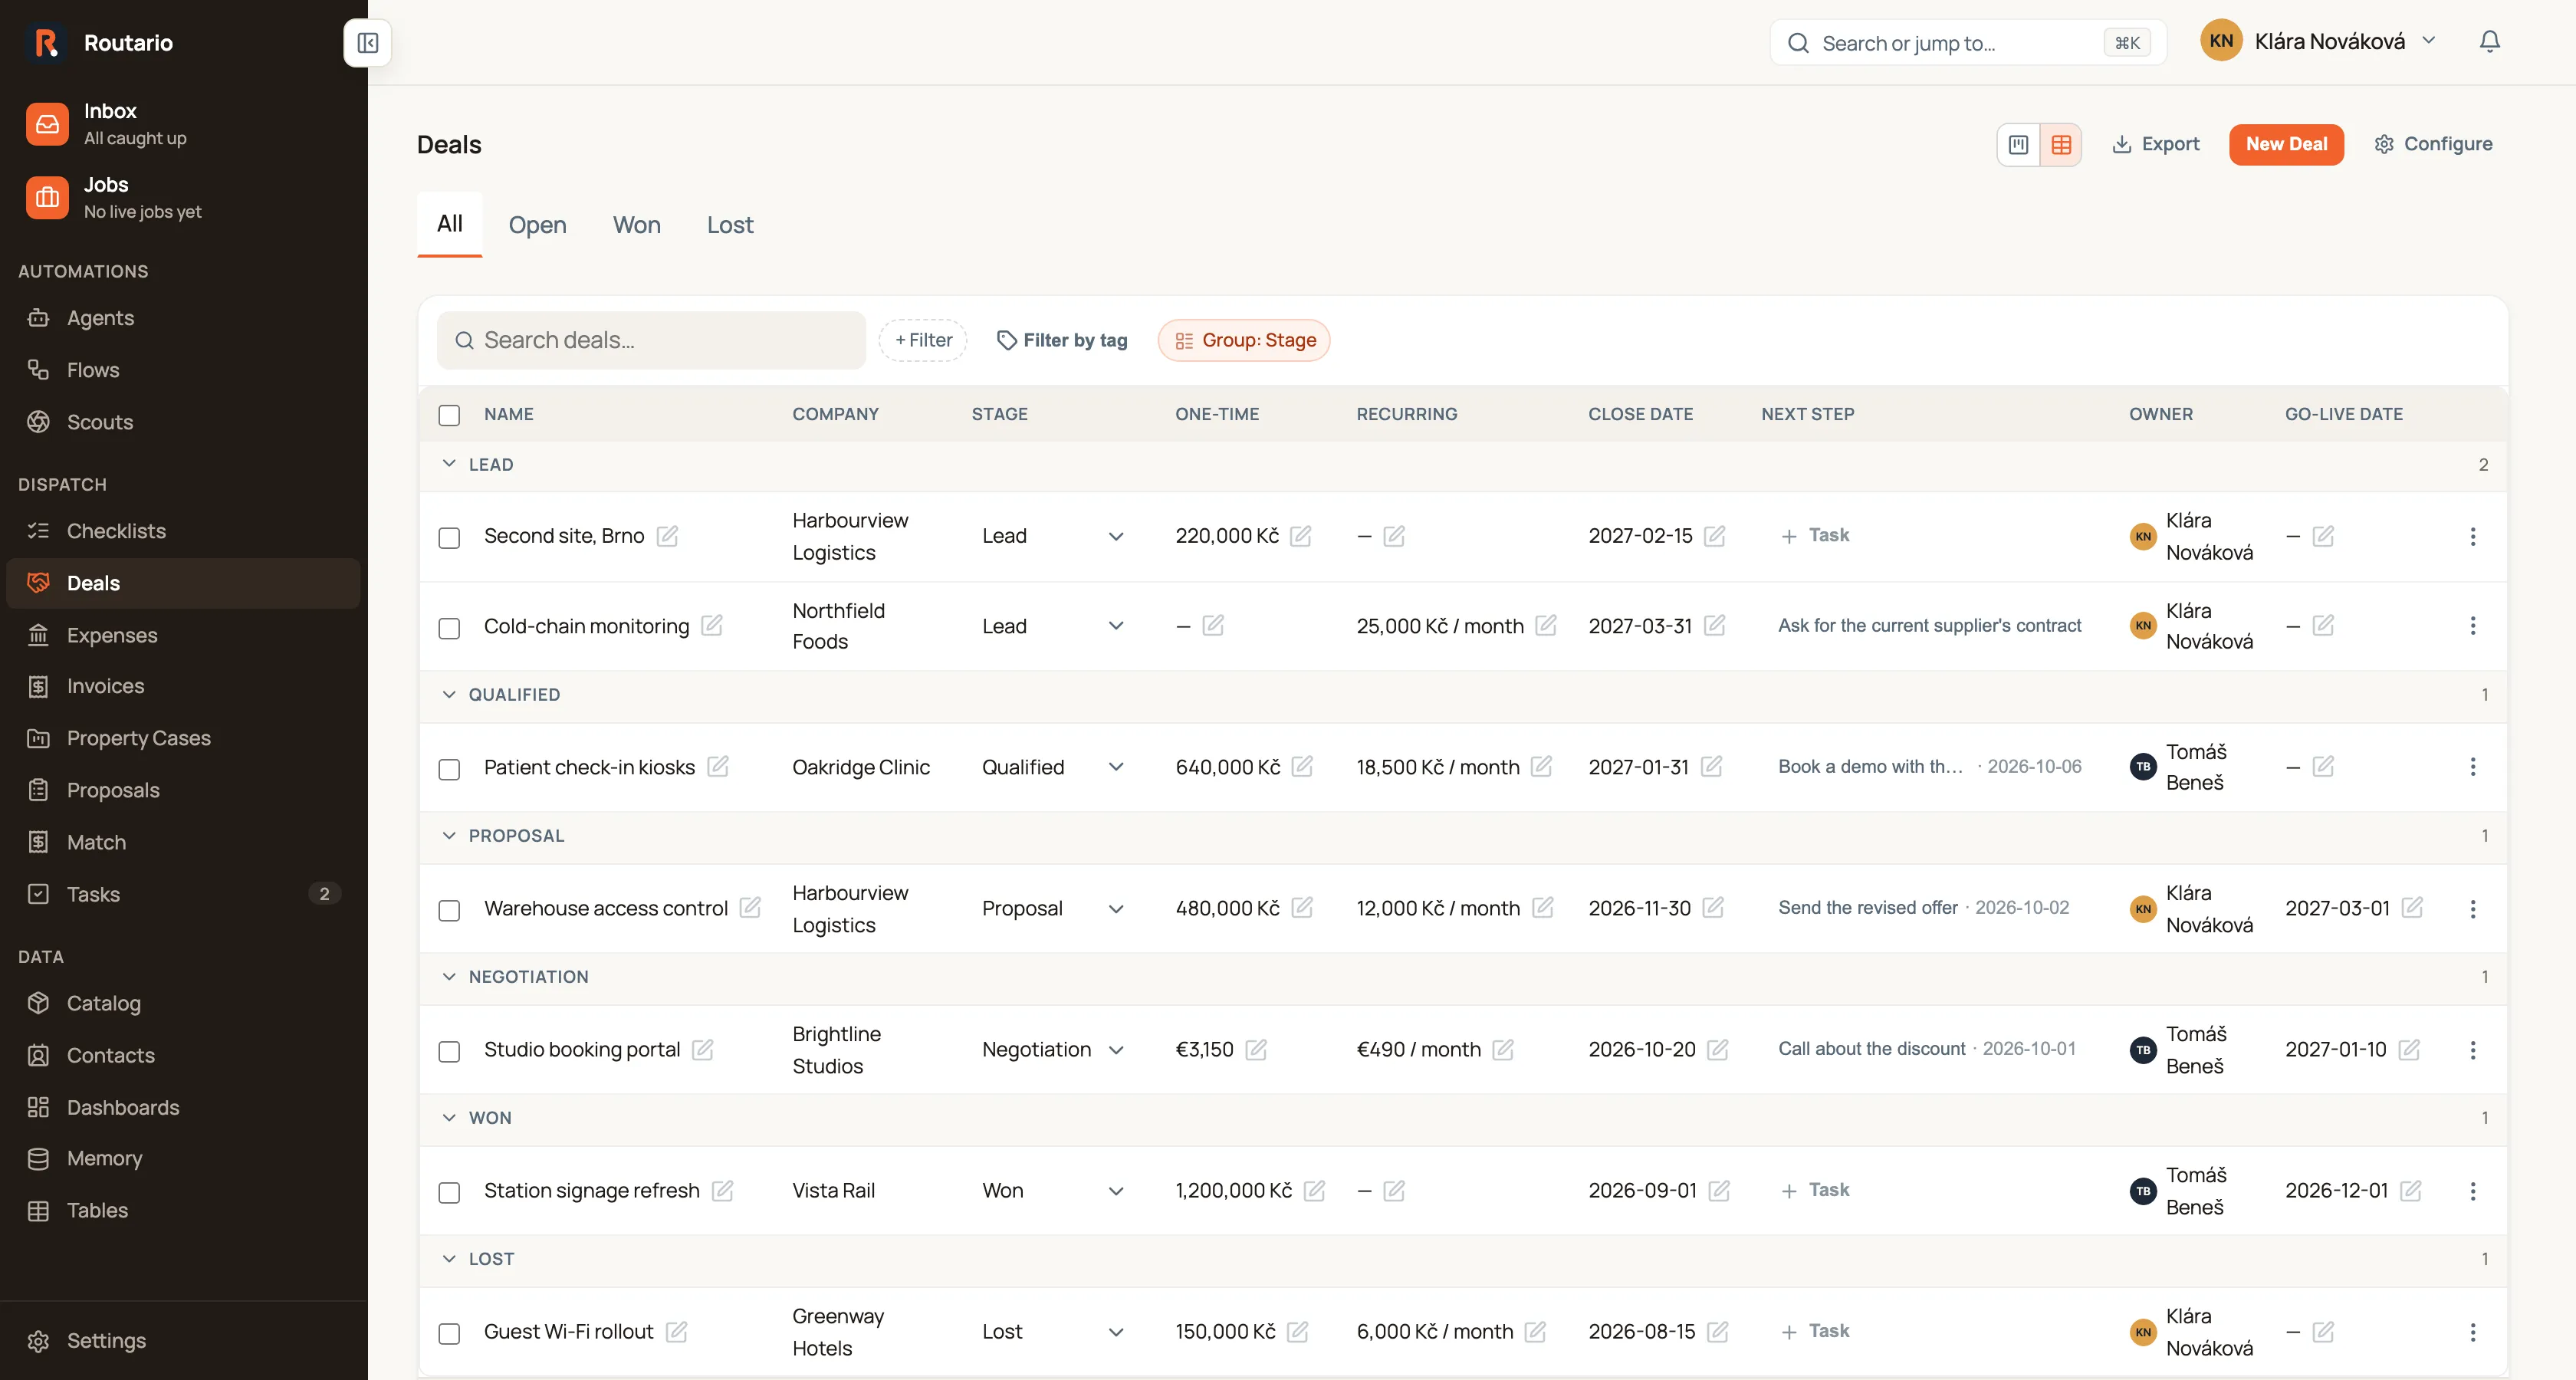Viewport: 2576px width, 1380px height.
Task: Collapse the LEAD group
Action: coord(449,464)
